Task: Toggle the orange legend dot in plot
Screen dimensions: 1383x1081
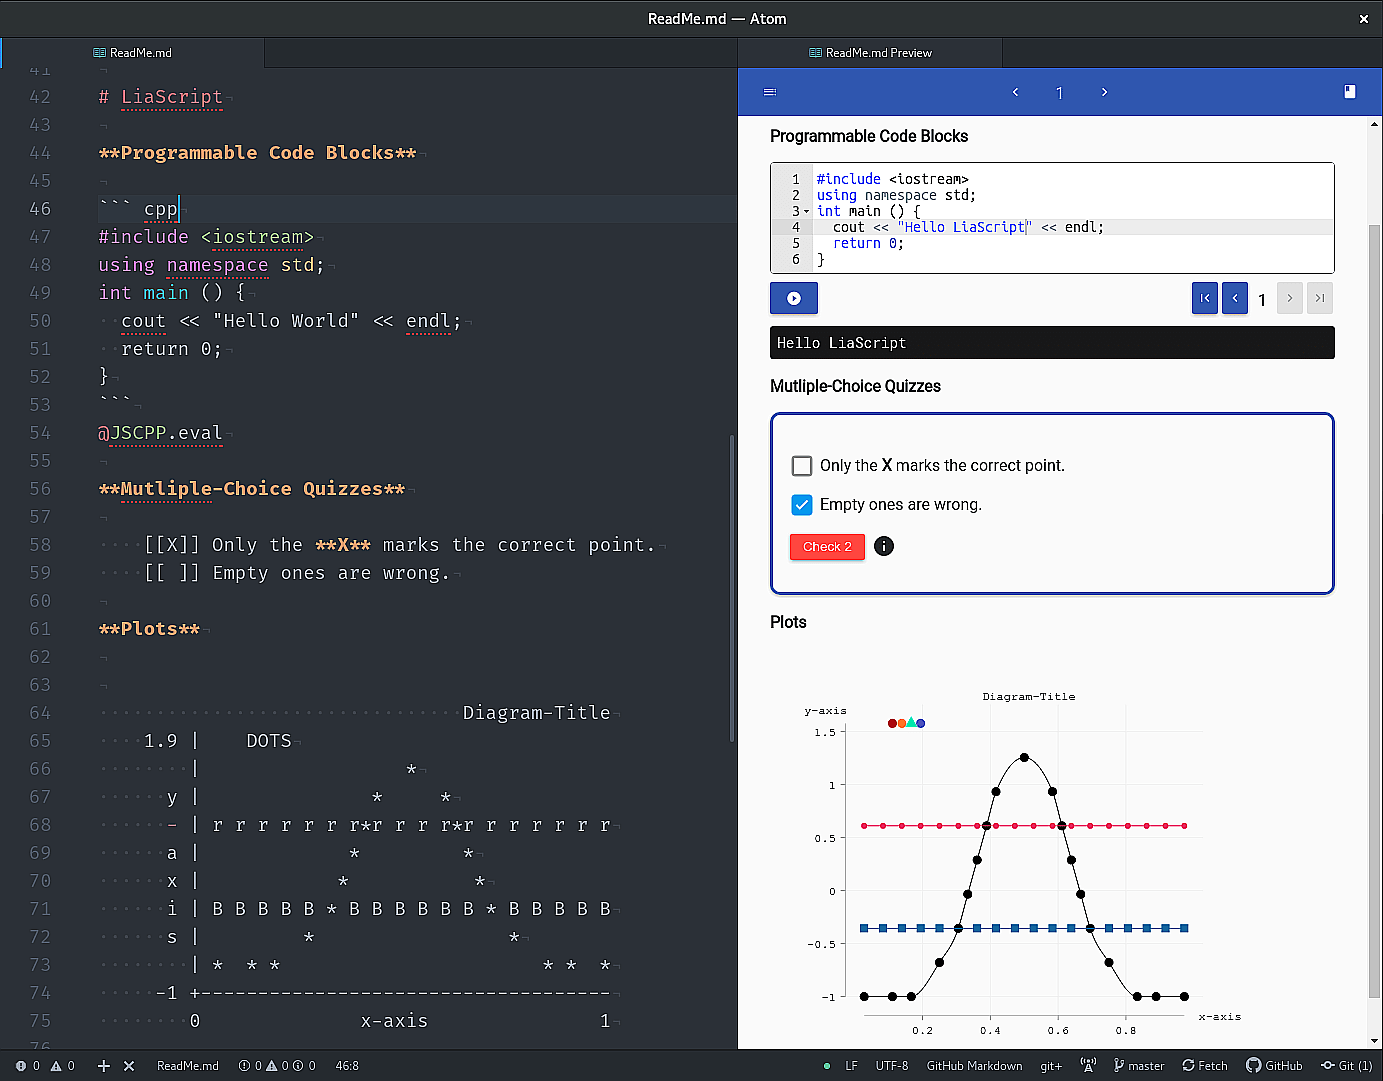Action: [x=902, y=723]
